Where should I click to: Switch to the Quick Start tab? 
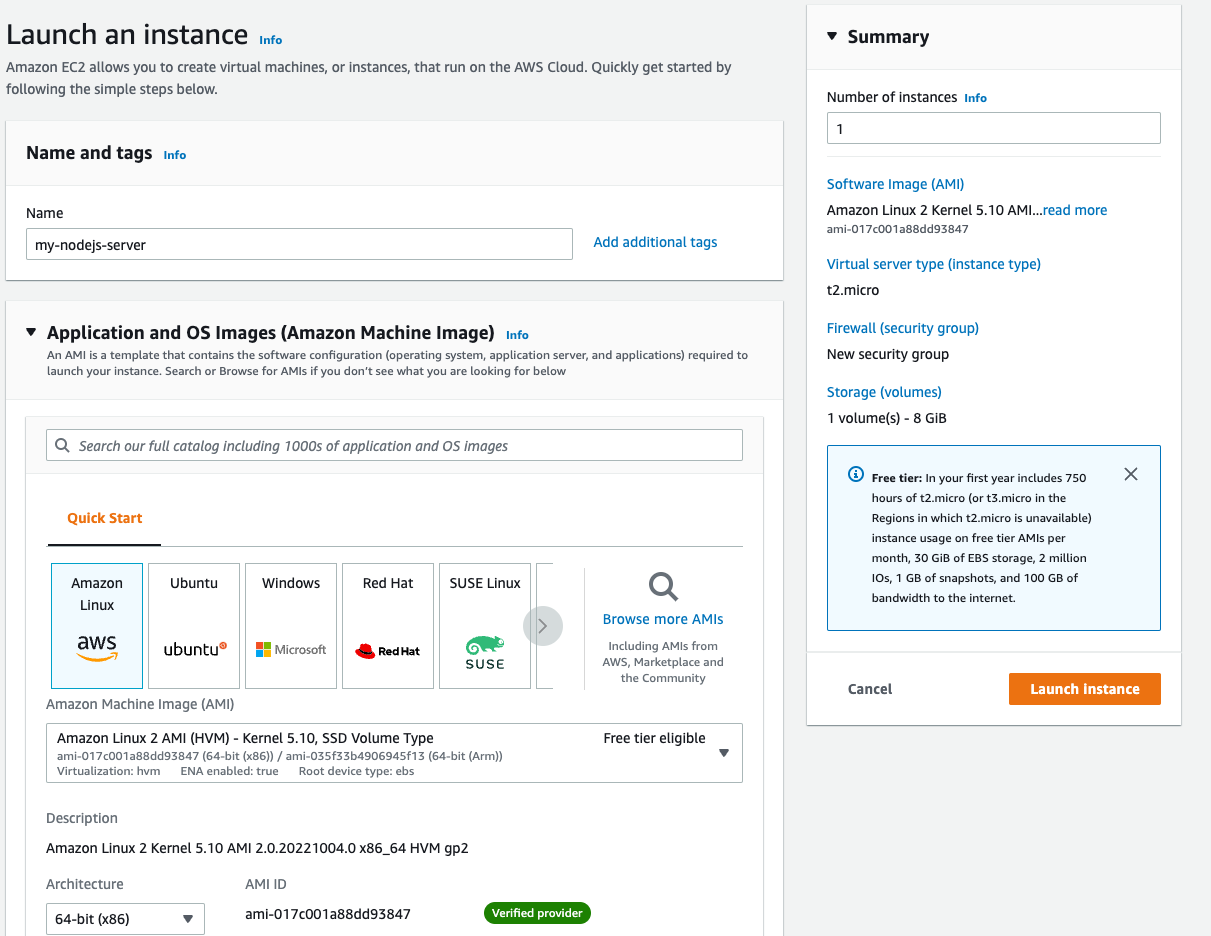point(104,518)
